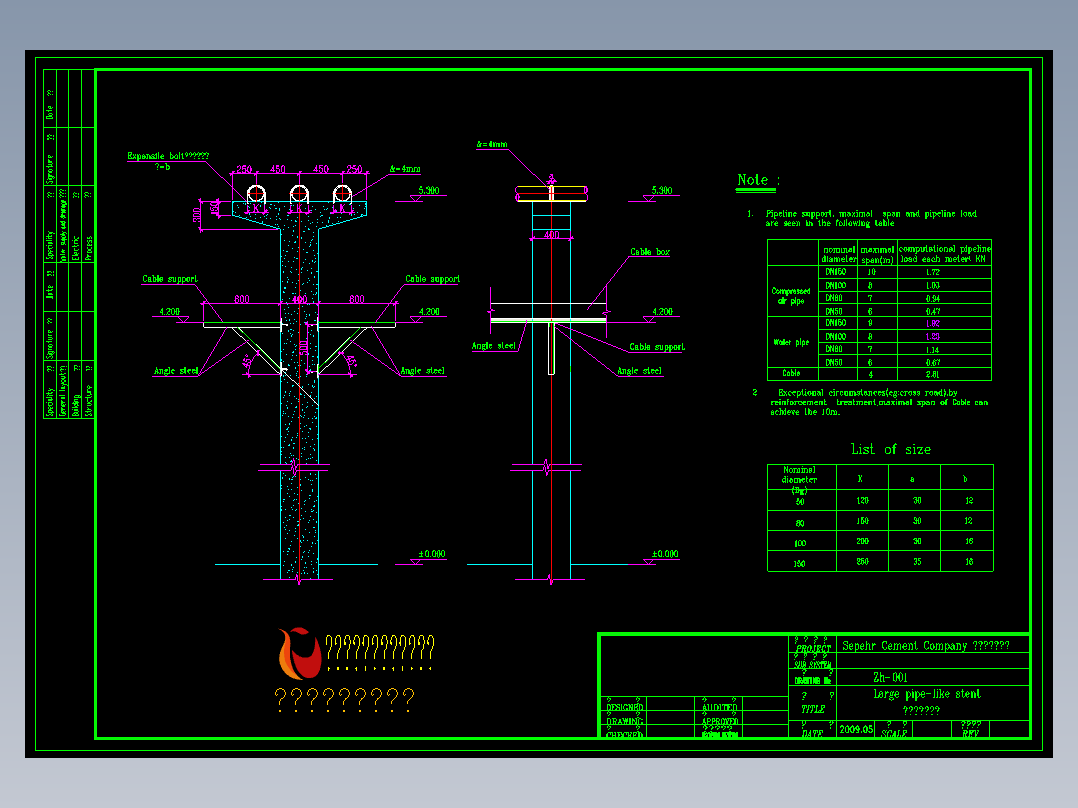1078x808 pixels.
Task: Click the 5.300 elevation marker beside the front view
Action: [428, 190]
